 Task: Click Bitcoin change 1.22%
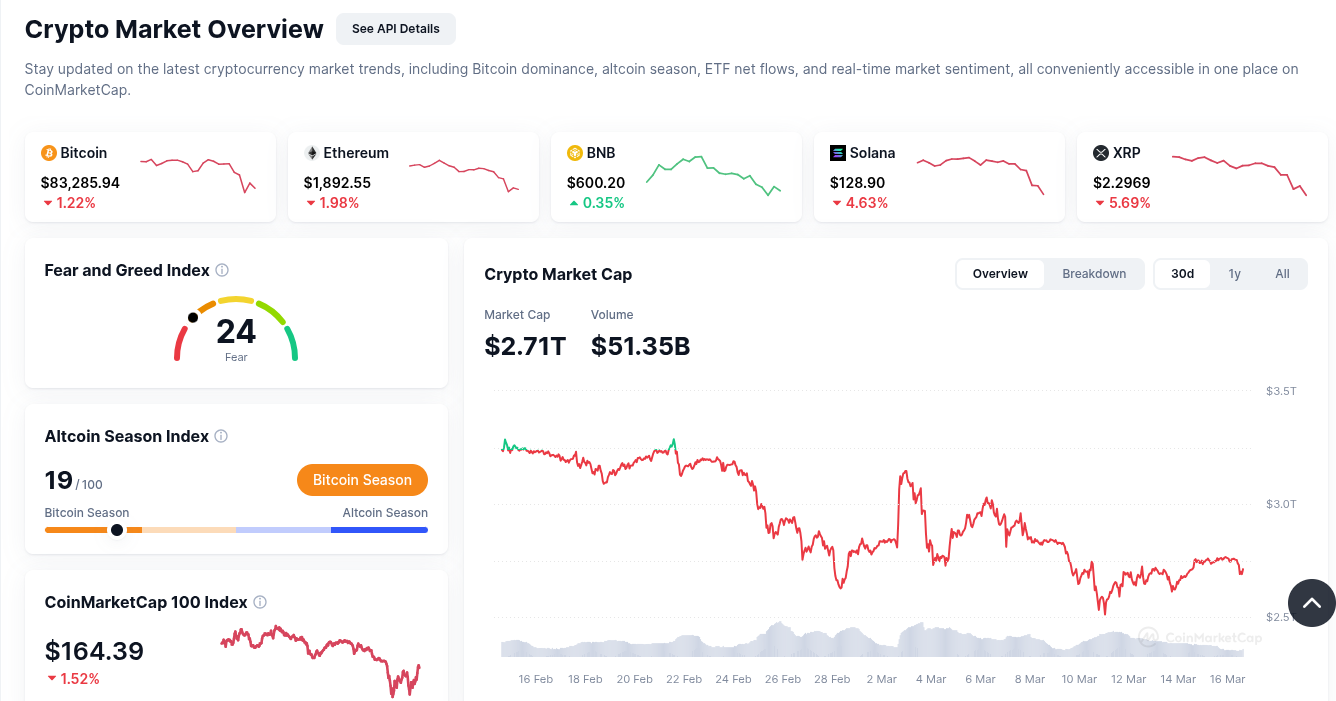[x=68, y=203]
